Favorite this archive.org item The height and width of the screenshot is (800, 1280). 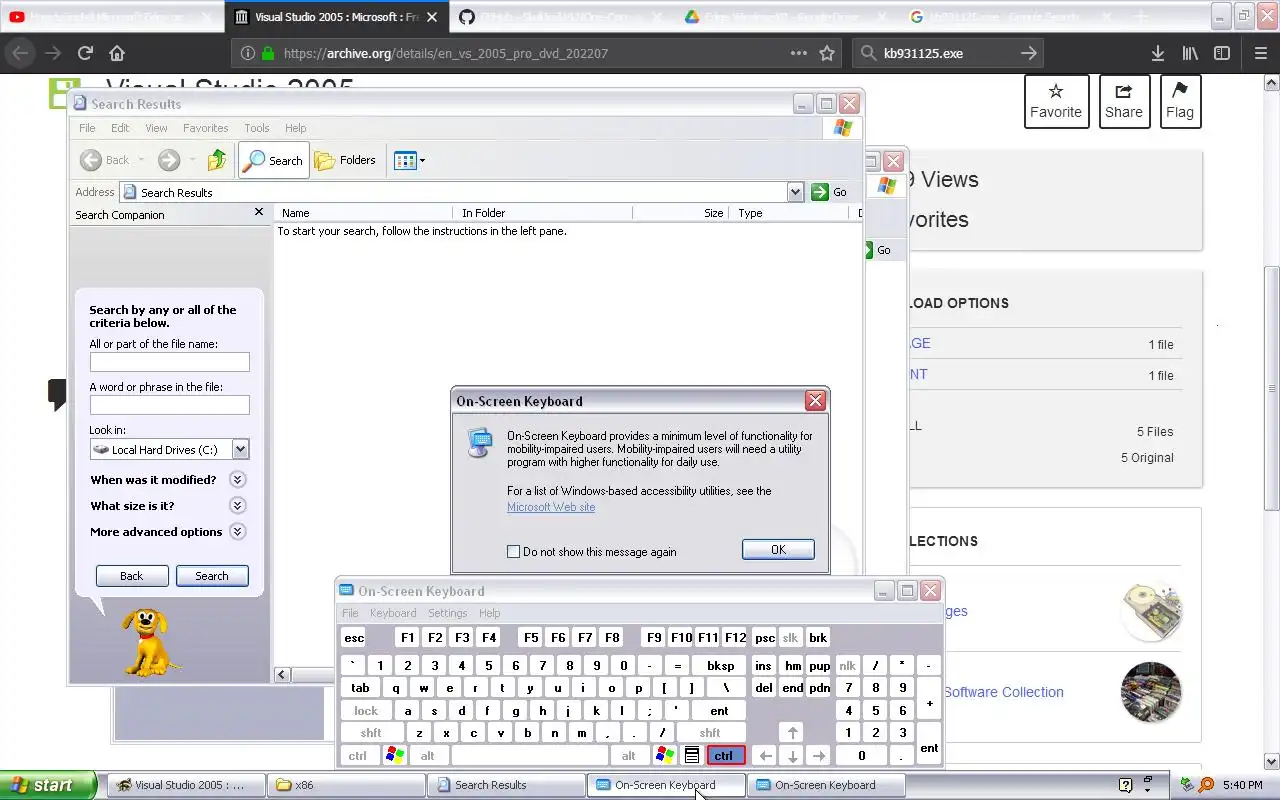pyautogui.click(x=1056, y=101)
